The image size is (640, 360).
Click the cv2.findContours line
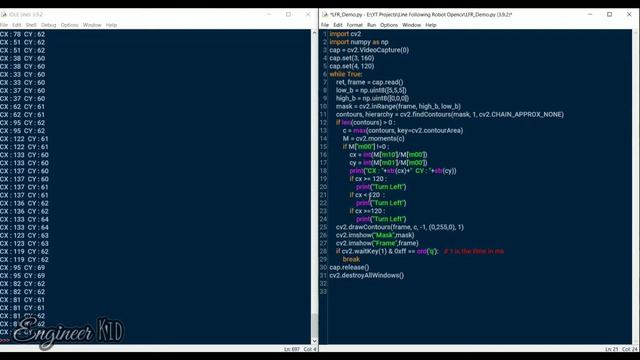click(450, 115)
